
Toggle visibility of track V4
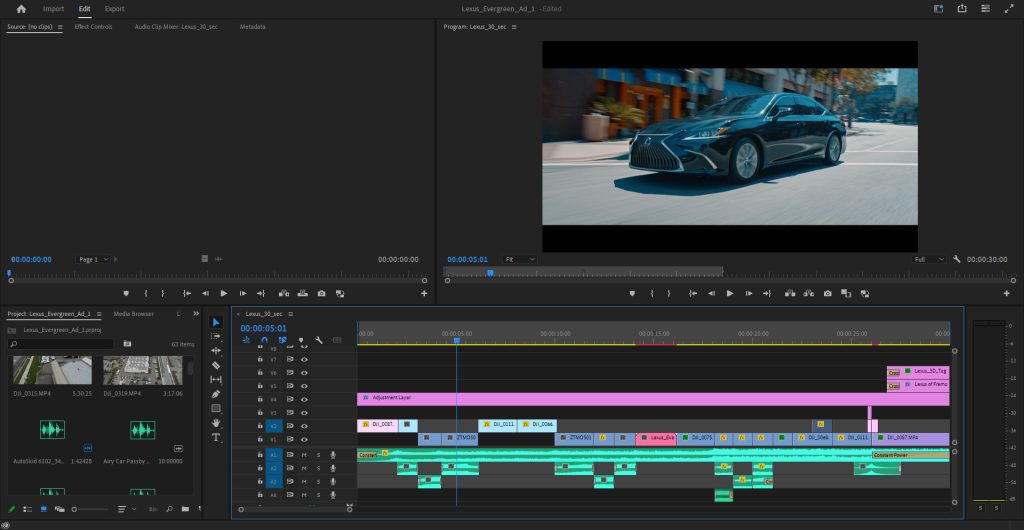pyautogui.click(x=304, y=398)
